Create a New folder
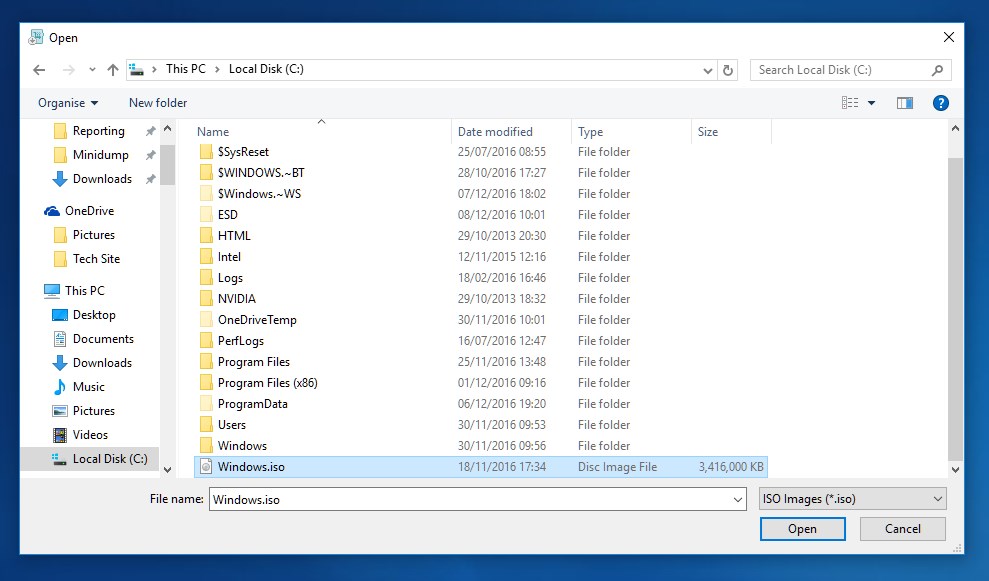Screen dimensions: 989x581 [158, 103]
